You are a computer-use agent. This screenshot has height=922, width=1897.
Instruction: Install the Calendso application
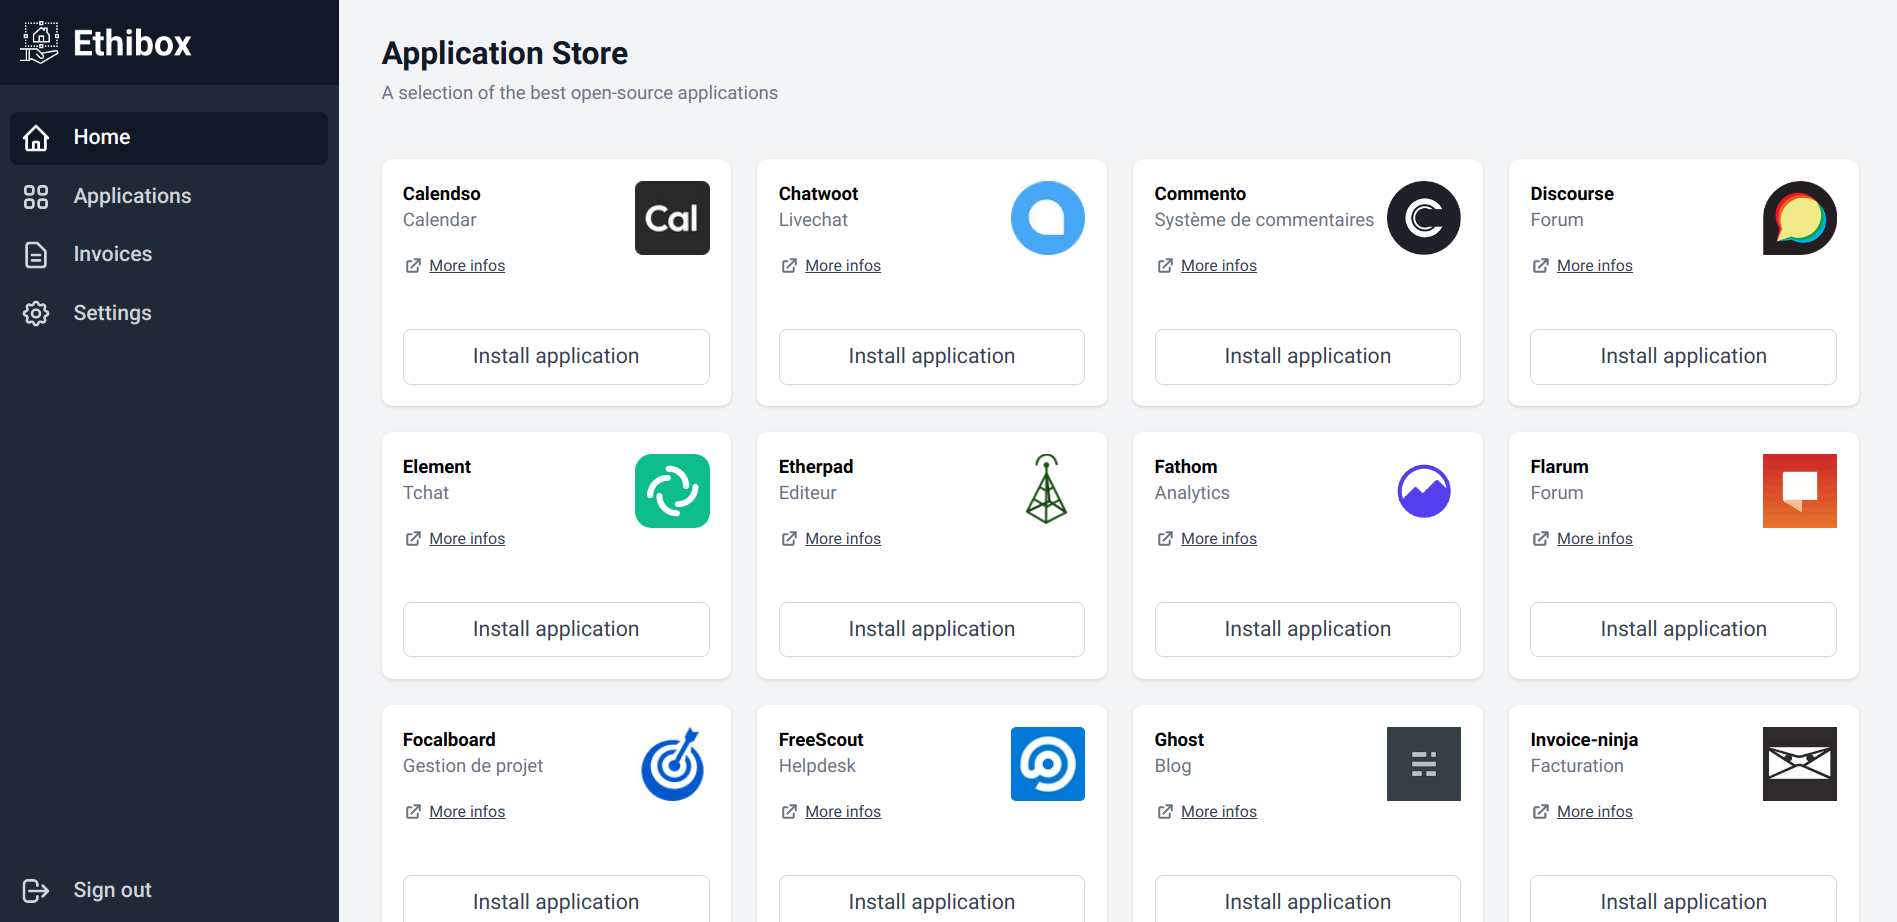[x=556, y=357]
